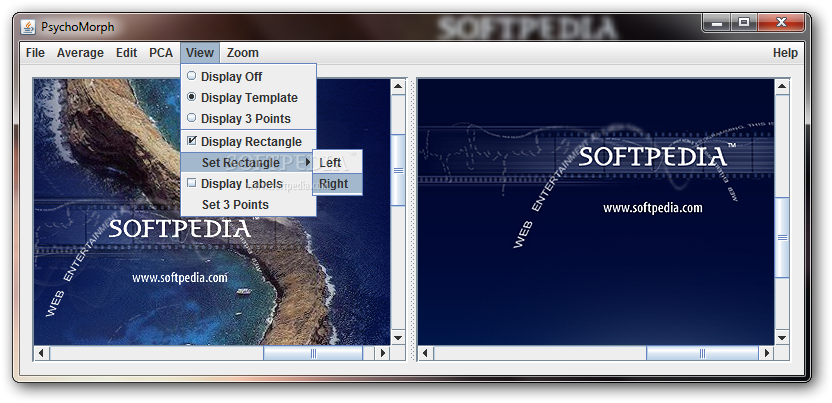The width and height of the screenshot is (832, 403).
Task: Close the open View menu
Action: coord(200,53)
